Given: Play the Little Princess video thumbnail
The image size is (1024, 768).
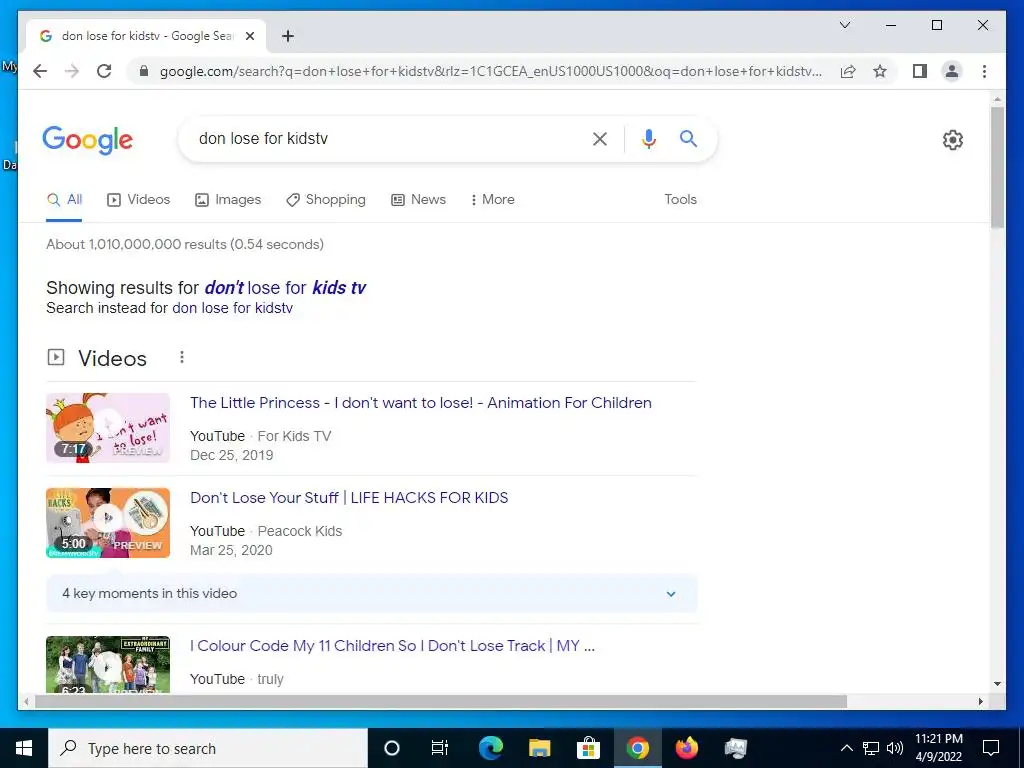Looking at the screenshot, I should point(108,428).
